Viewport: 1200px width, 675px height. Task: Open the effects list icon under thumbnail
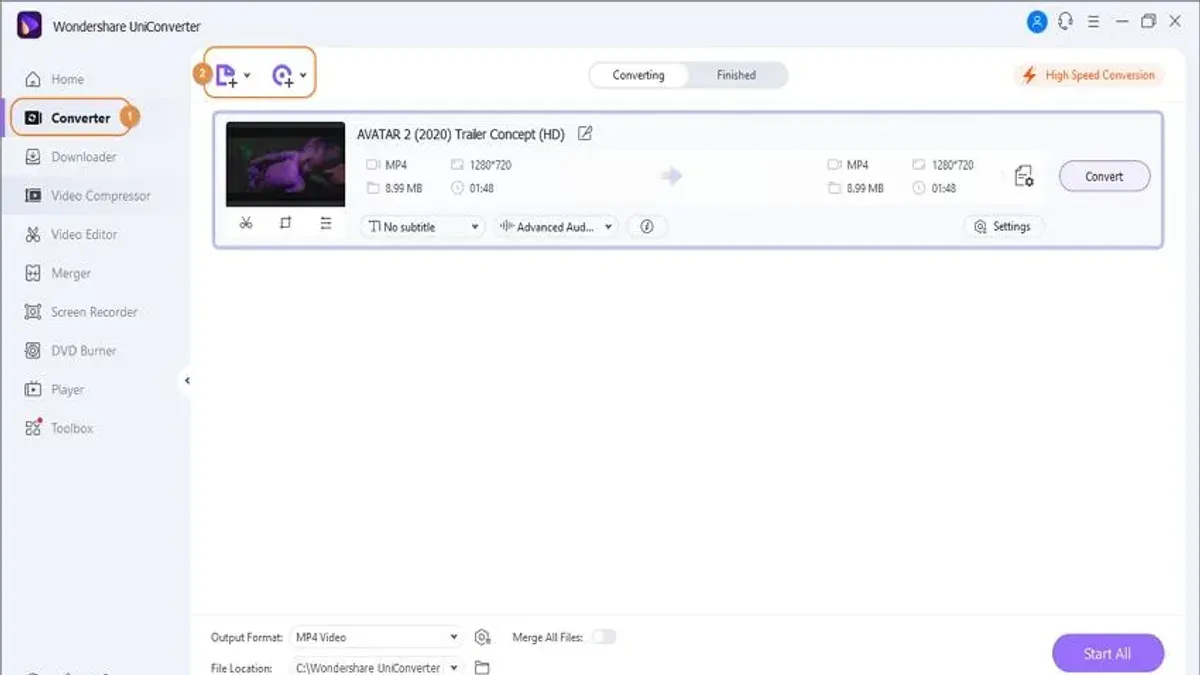pyautogui.click(x=325, y=224)
